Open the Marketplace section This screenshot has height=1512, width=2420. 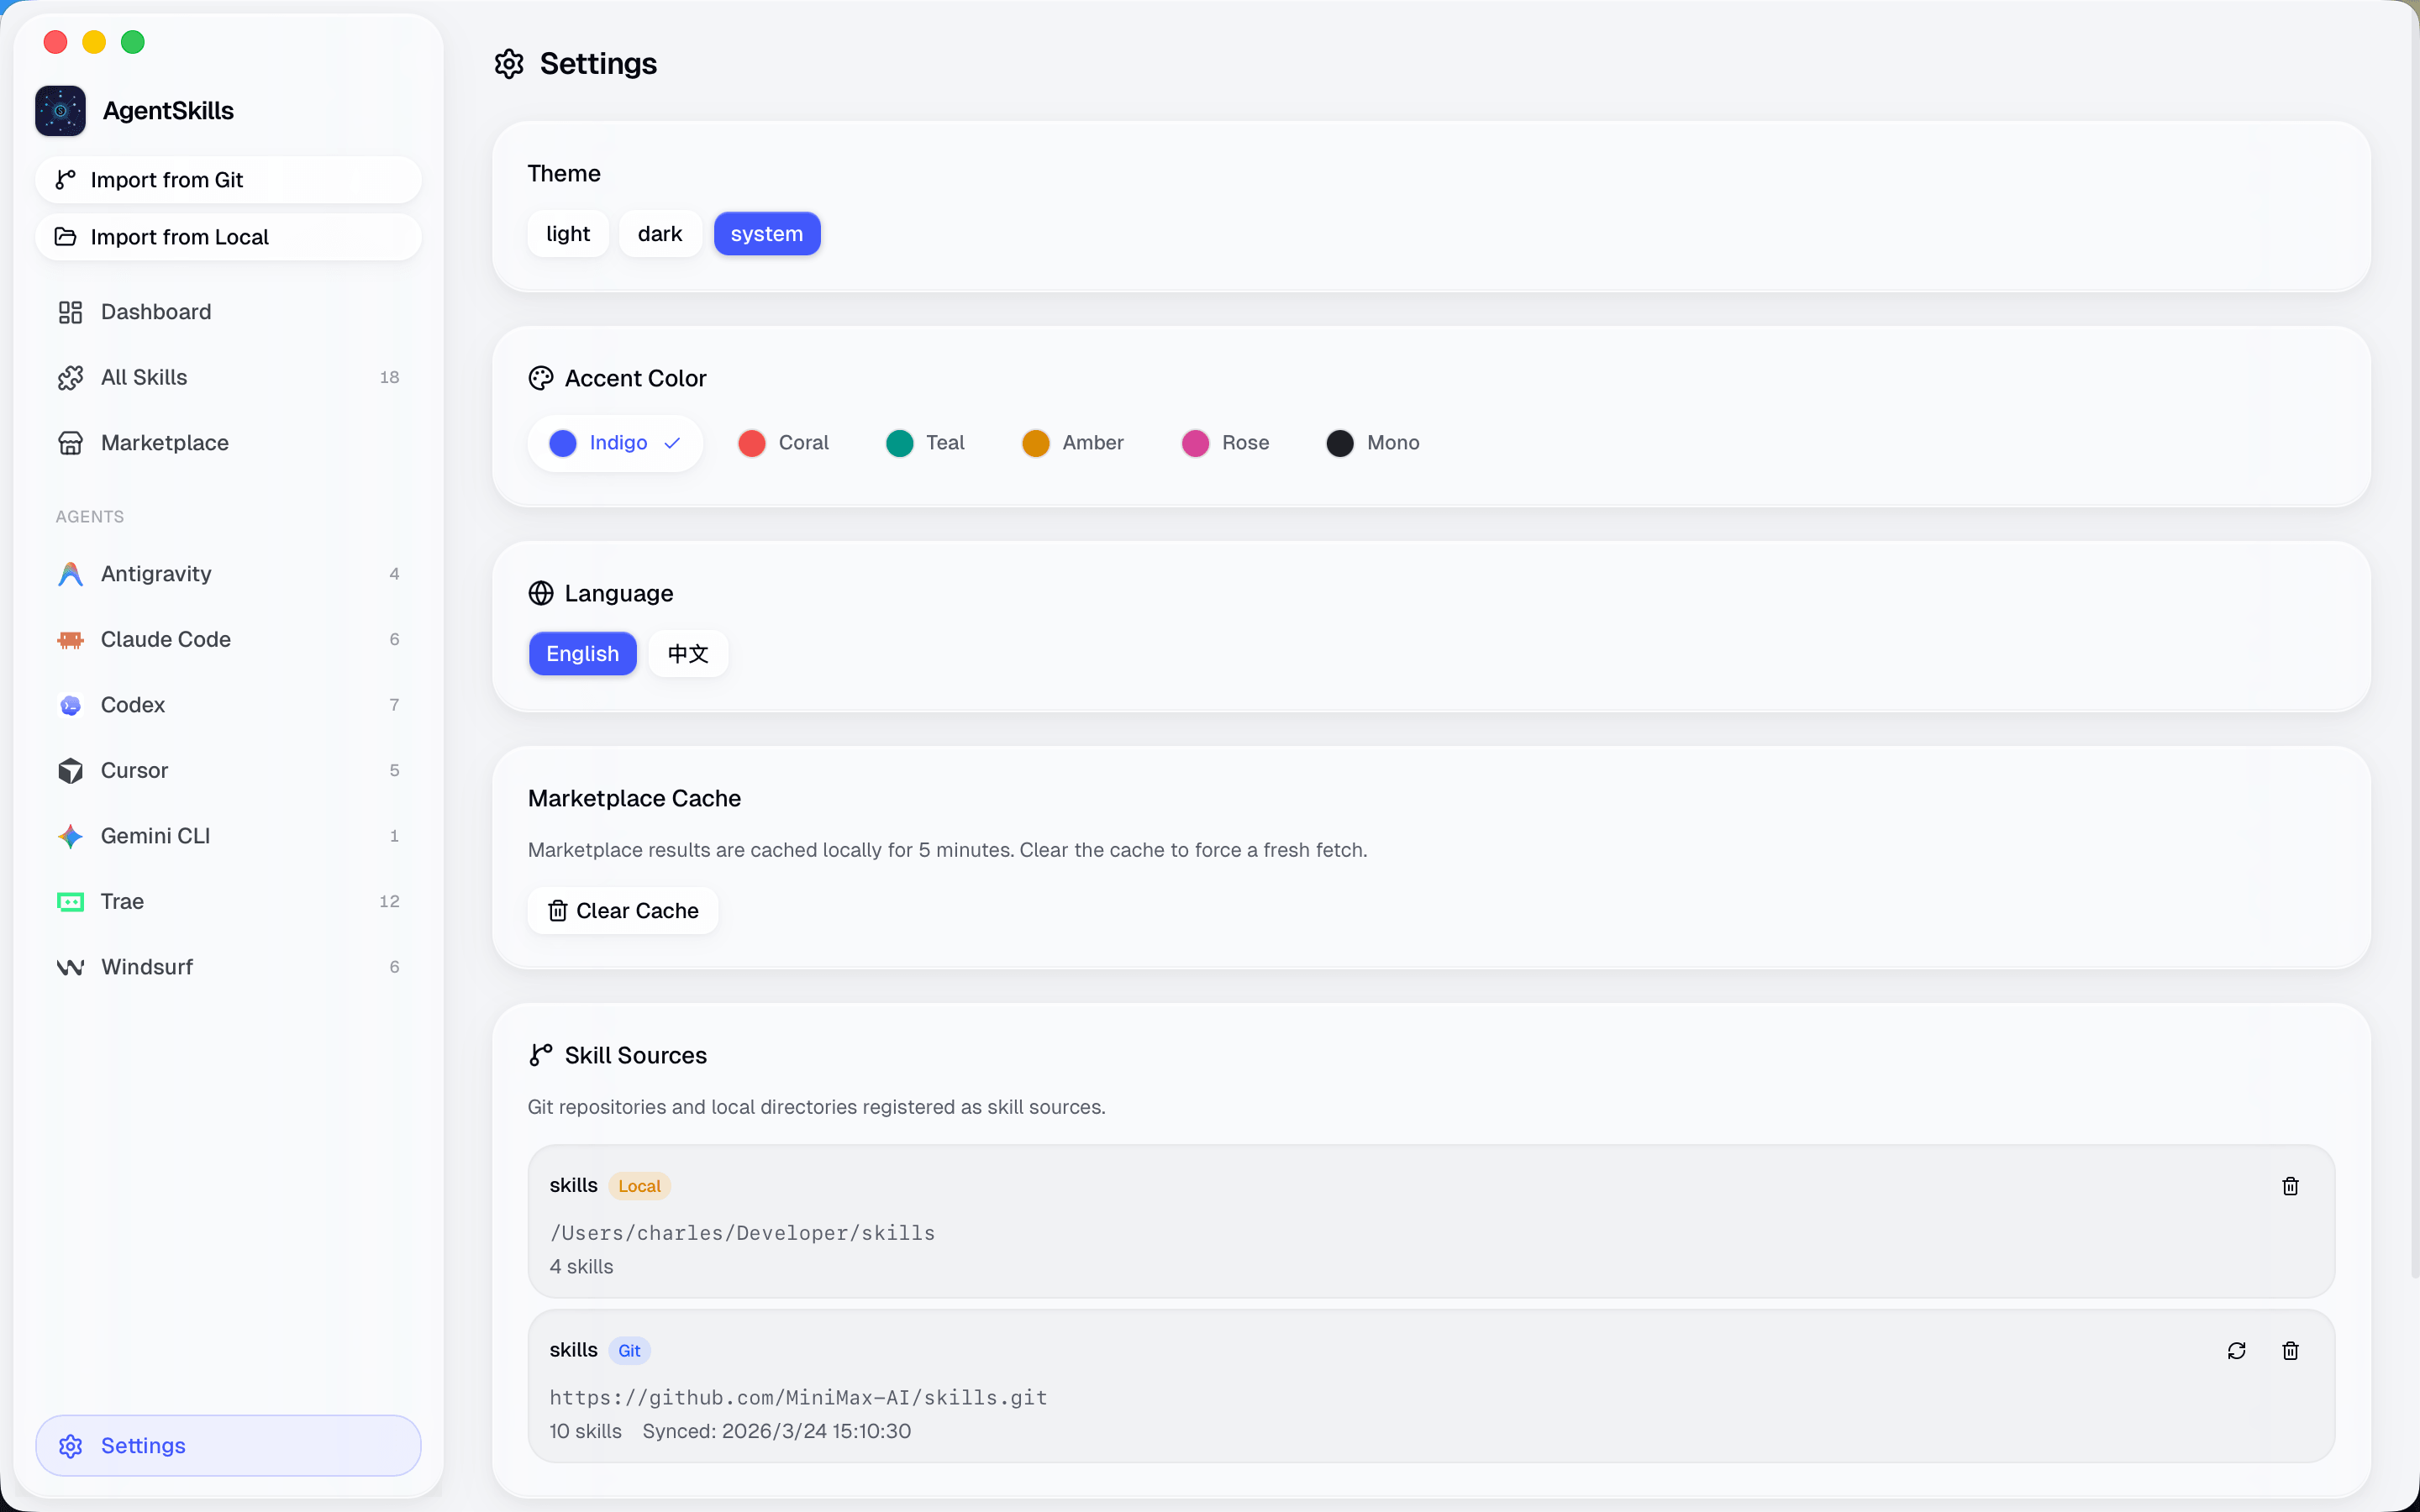164,442
